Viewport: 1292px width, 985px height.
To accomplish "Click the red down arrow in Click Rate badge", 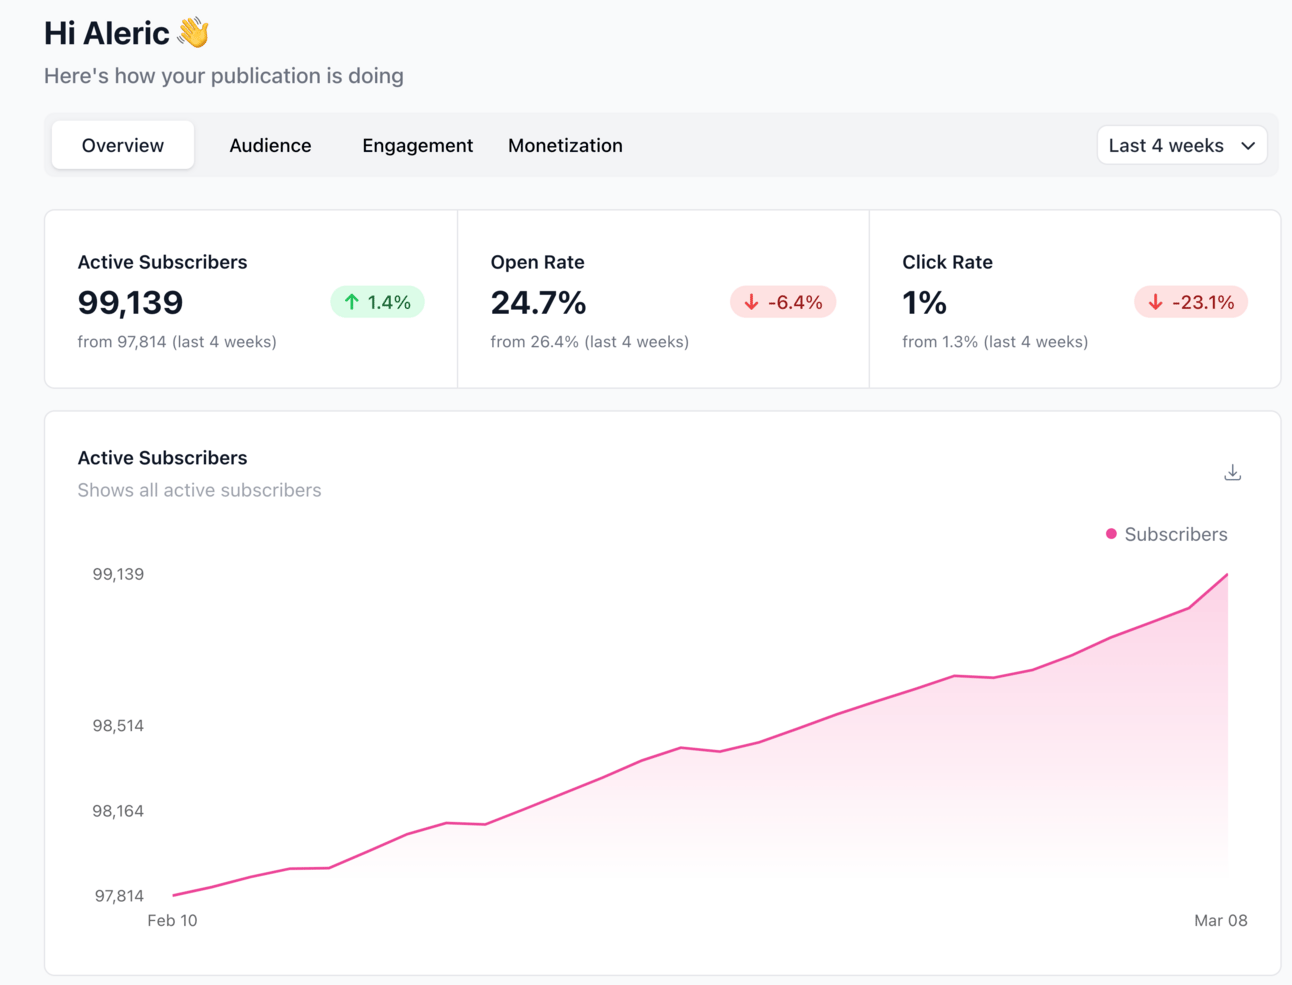I will pyautogui.click(x=1155, y=302).
